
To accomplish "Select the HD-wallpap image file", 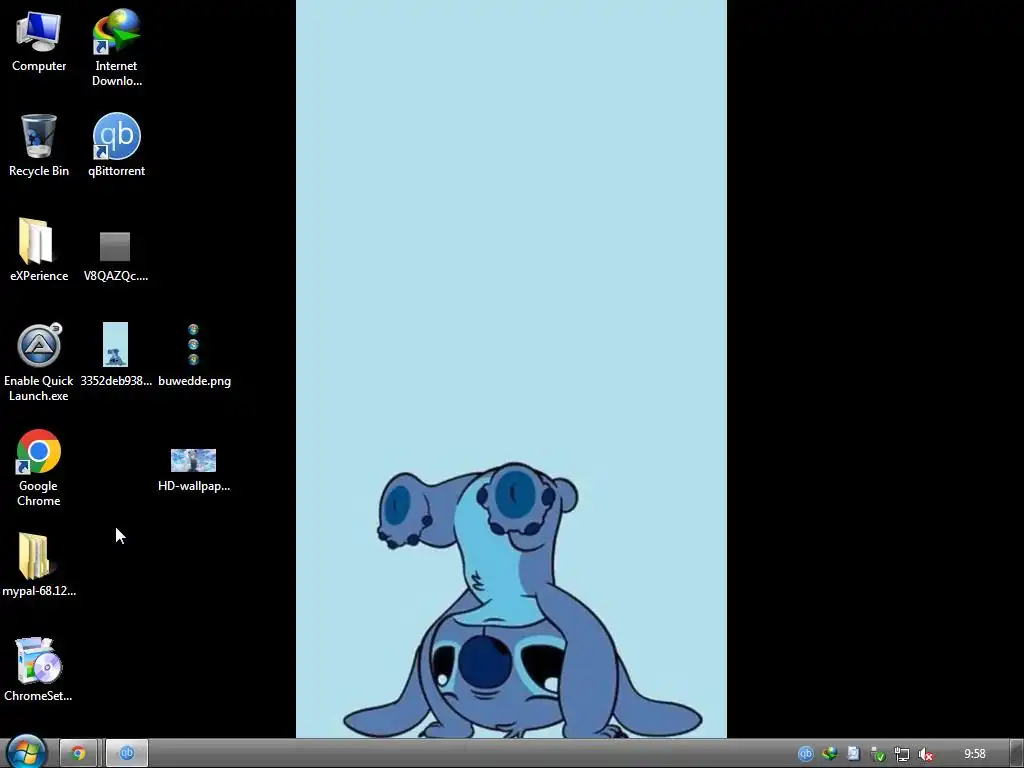I will coord(193,470).
